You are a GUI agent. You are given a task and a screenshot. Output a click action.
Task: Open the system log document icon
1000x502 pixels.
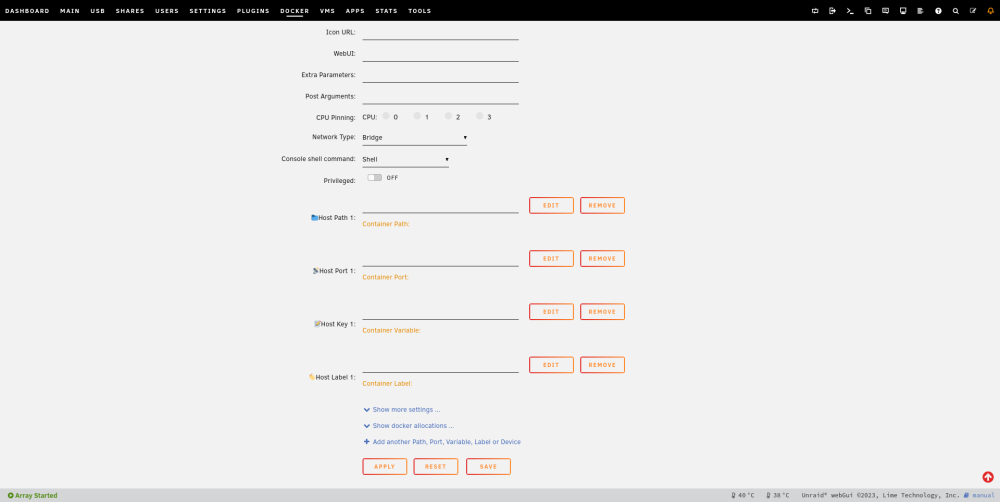(920, 11)
